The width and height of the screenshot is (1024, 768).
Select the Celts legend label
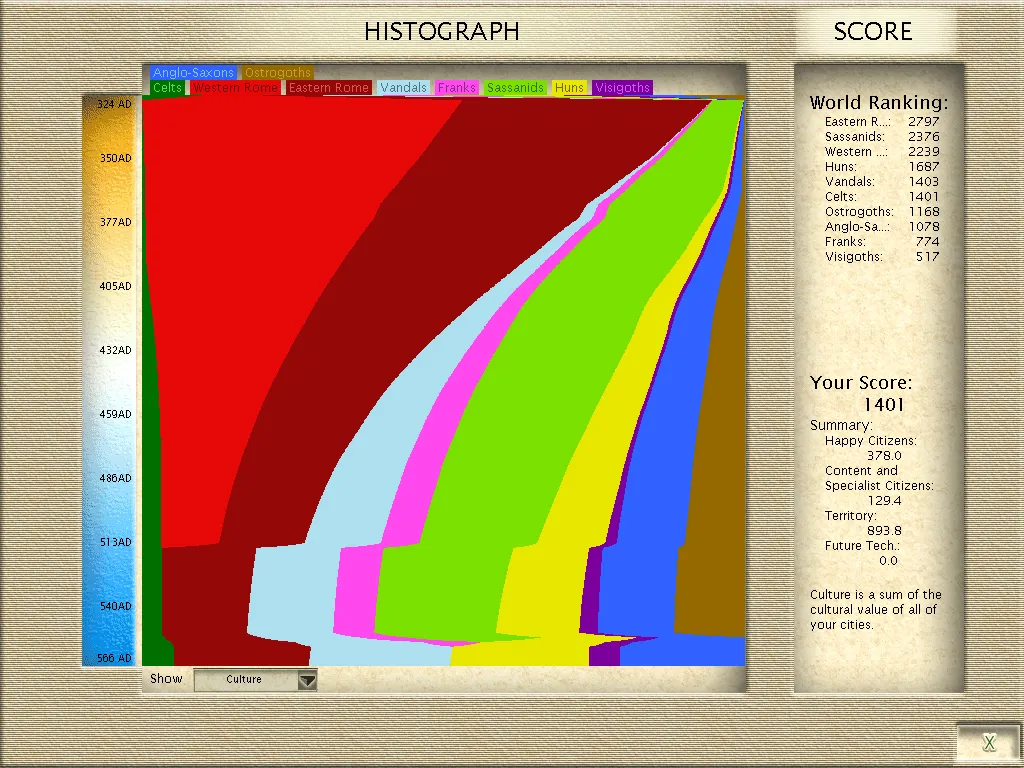[167, 88]
